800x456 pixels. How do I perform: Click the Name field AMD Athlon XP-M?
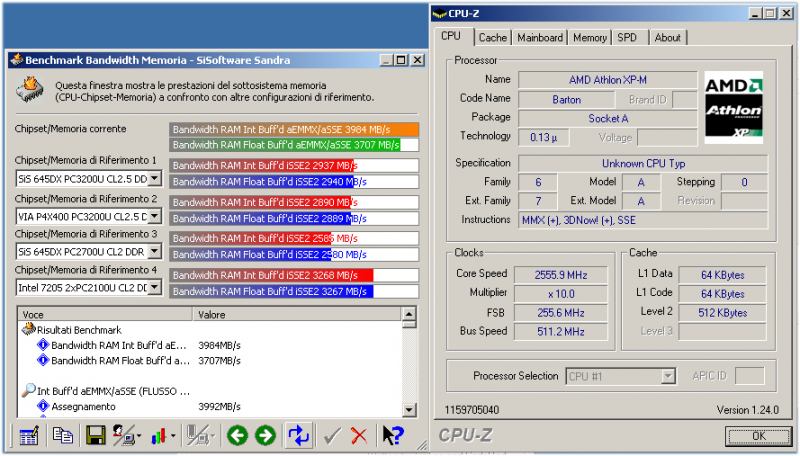pos(608,80)
